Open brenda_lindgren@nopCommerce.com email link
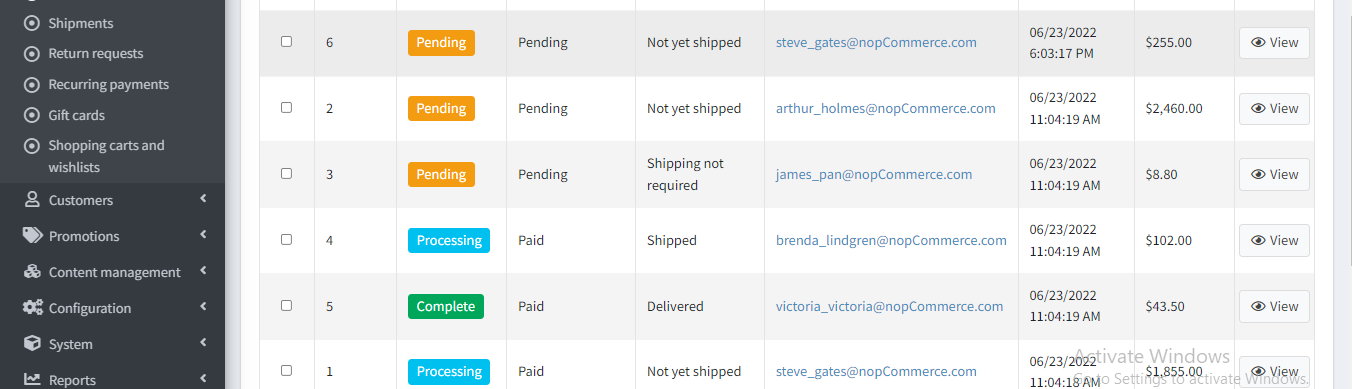The height and width of the screenshot is (389, 1352). [x=891, y=240]
